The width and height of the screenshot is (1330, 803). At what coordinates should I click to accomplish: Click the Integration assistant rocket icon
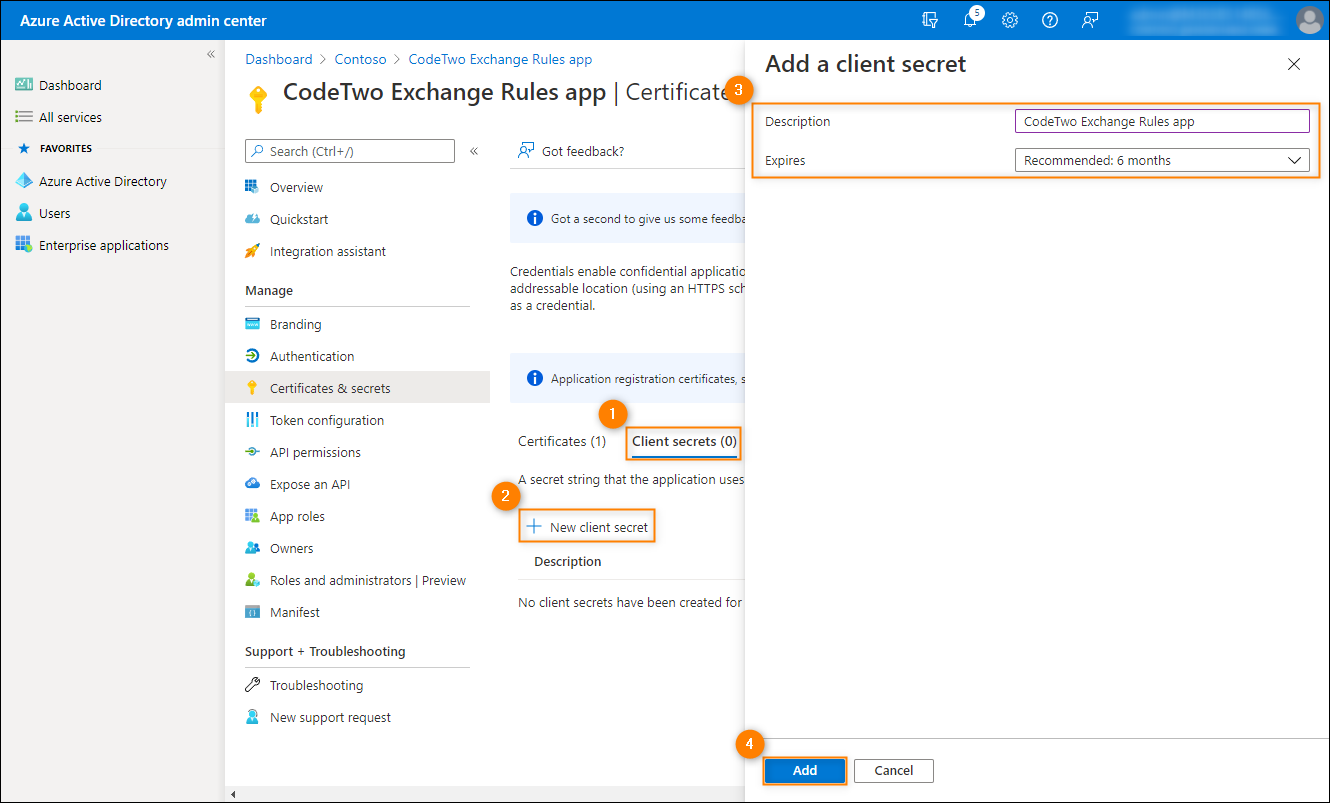click(x=252, y=251)
